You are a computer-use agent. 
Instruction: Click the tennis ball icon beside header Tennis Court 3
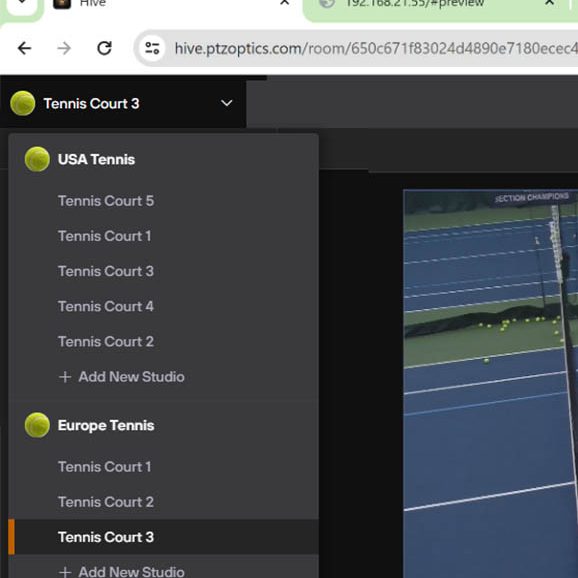23,103
